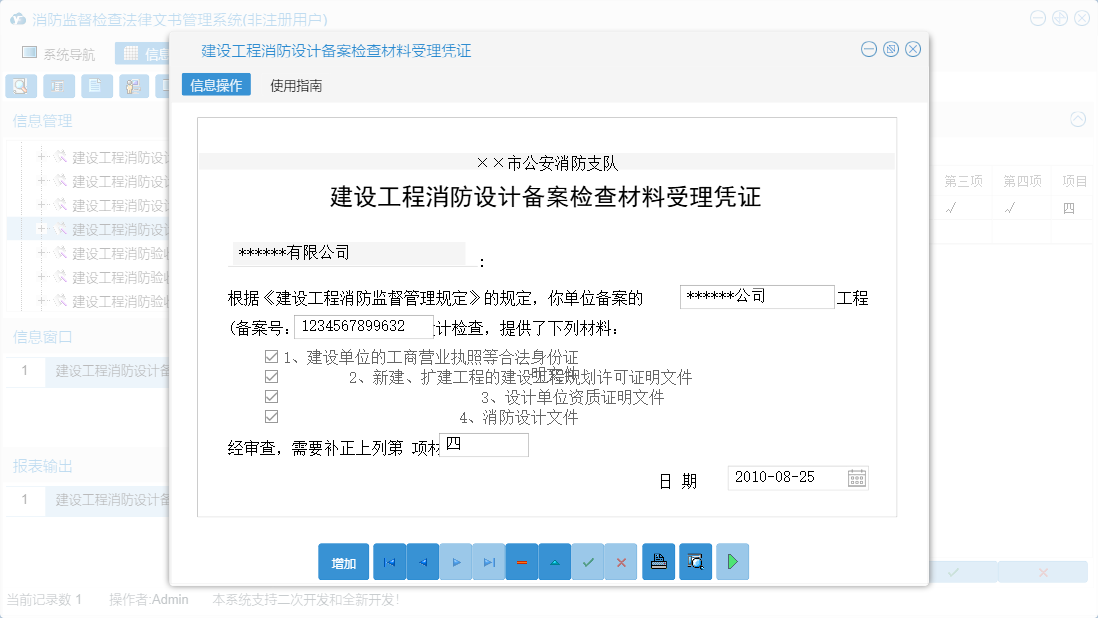The width and height of the screenshot is (1098, 618).
Task: Click the green run arrow icon
Action: [732, 561]
